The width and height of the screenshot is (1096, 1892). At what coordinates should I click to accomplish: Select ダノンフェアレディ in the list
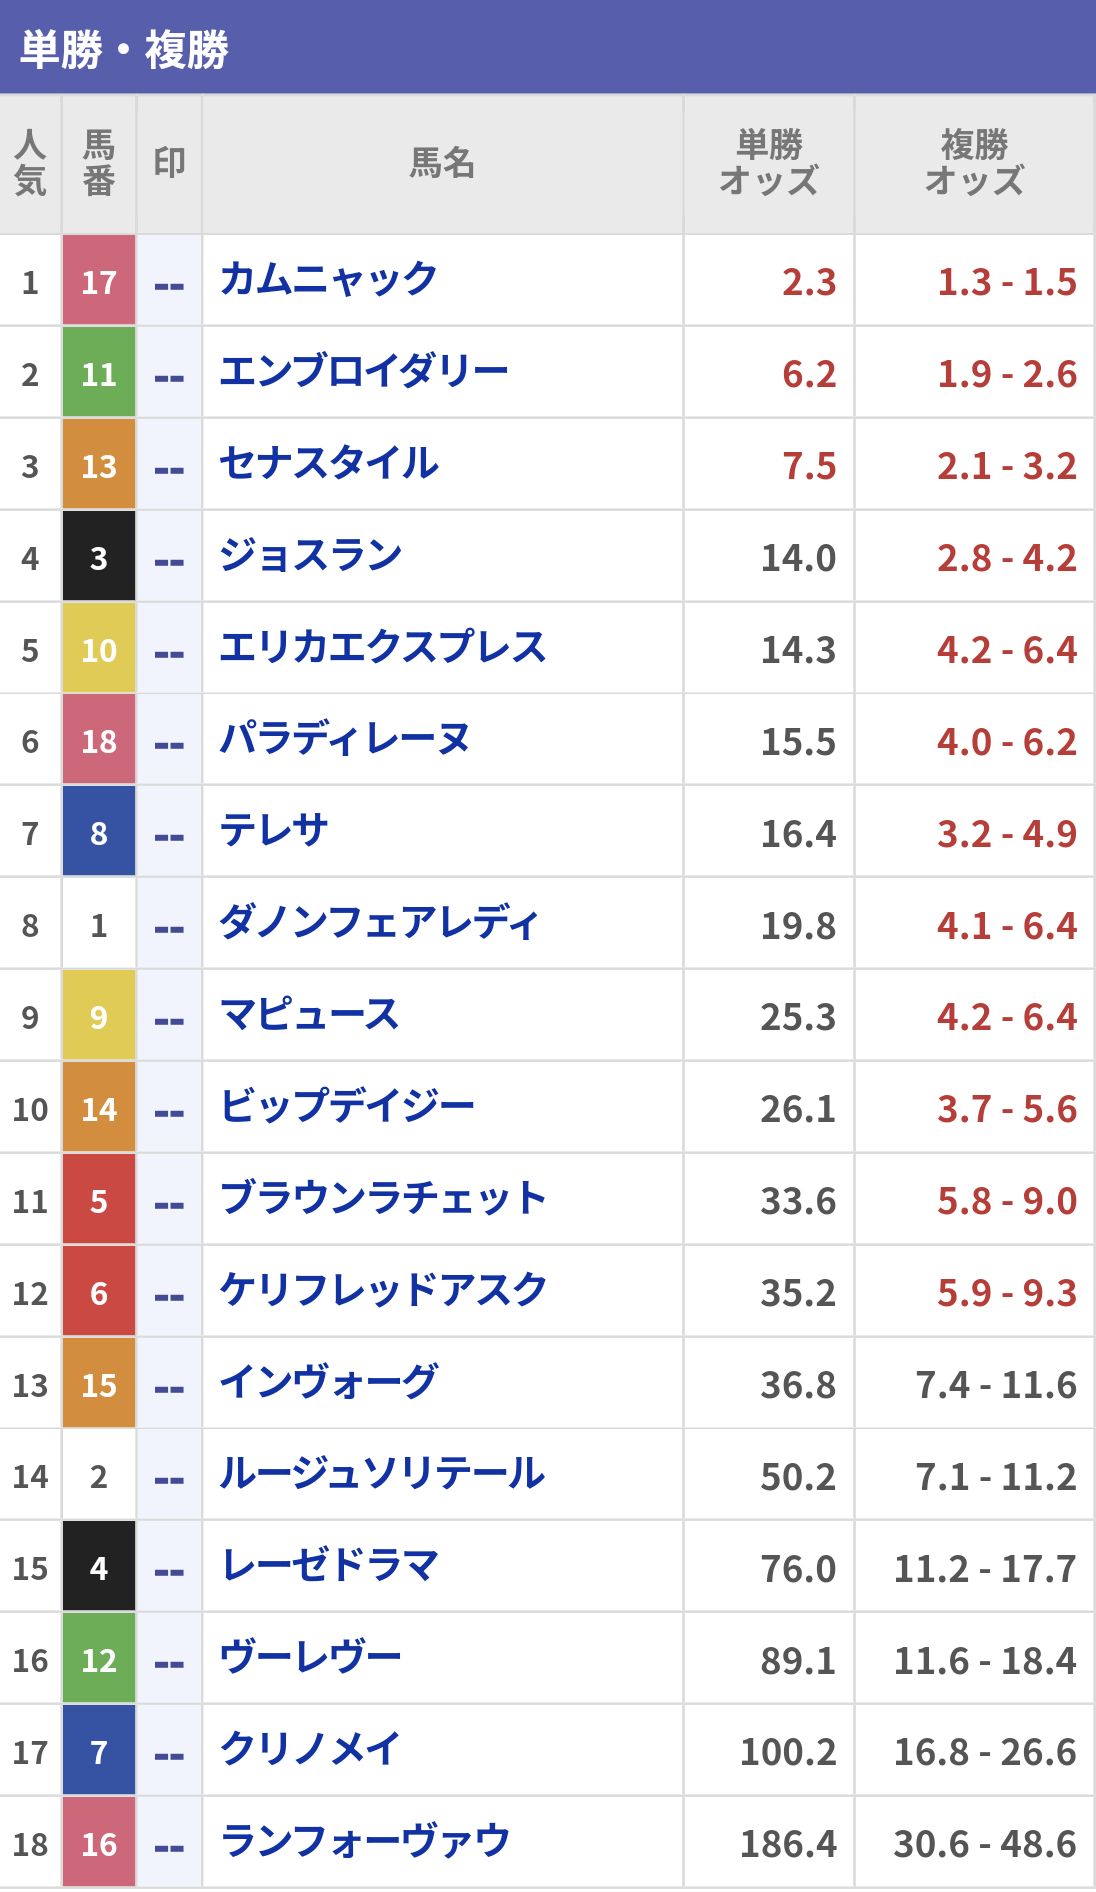point(380,924)
